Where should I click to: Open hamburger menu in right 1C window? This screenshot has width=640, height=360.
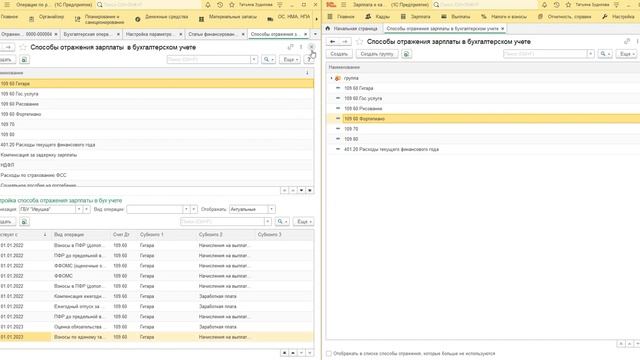coord(344,4)
